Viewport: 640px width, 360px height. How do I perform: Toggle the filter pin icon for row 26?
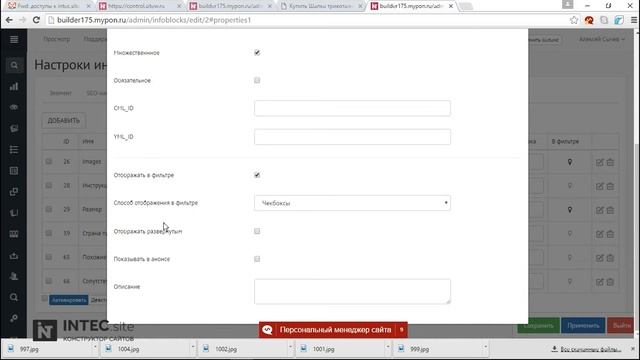570,162
